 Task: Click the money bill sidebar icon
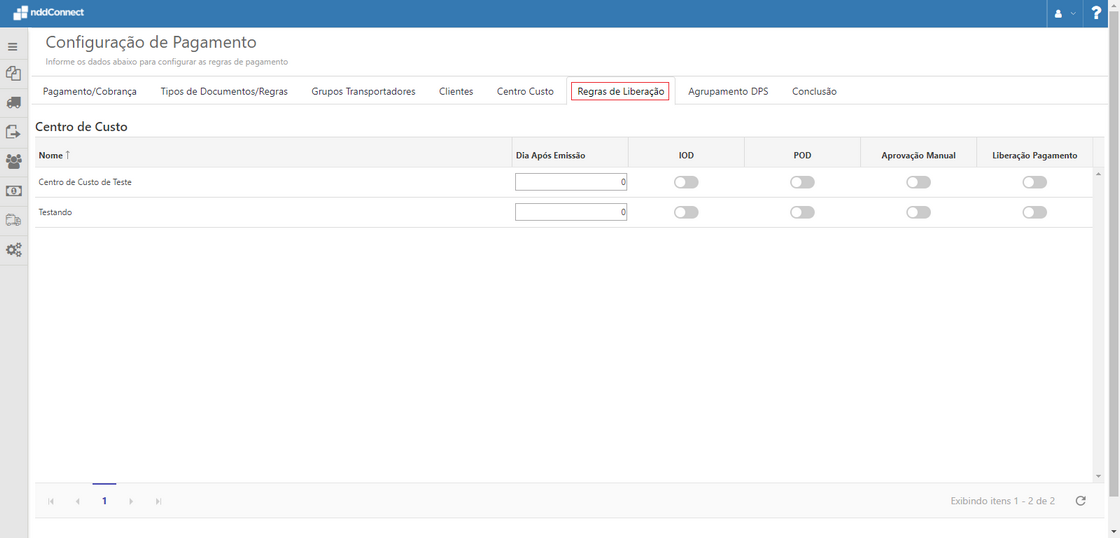[13, 191]
